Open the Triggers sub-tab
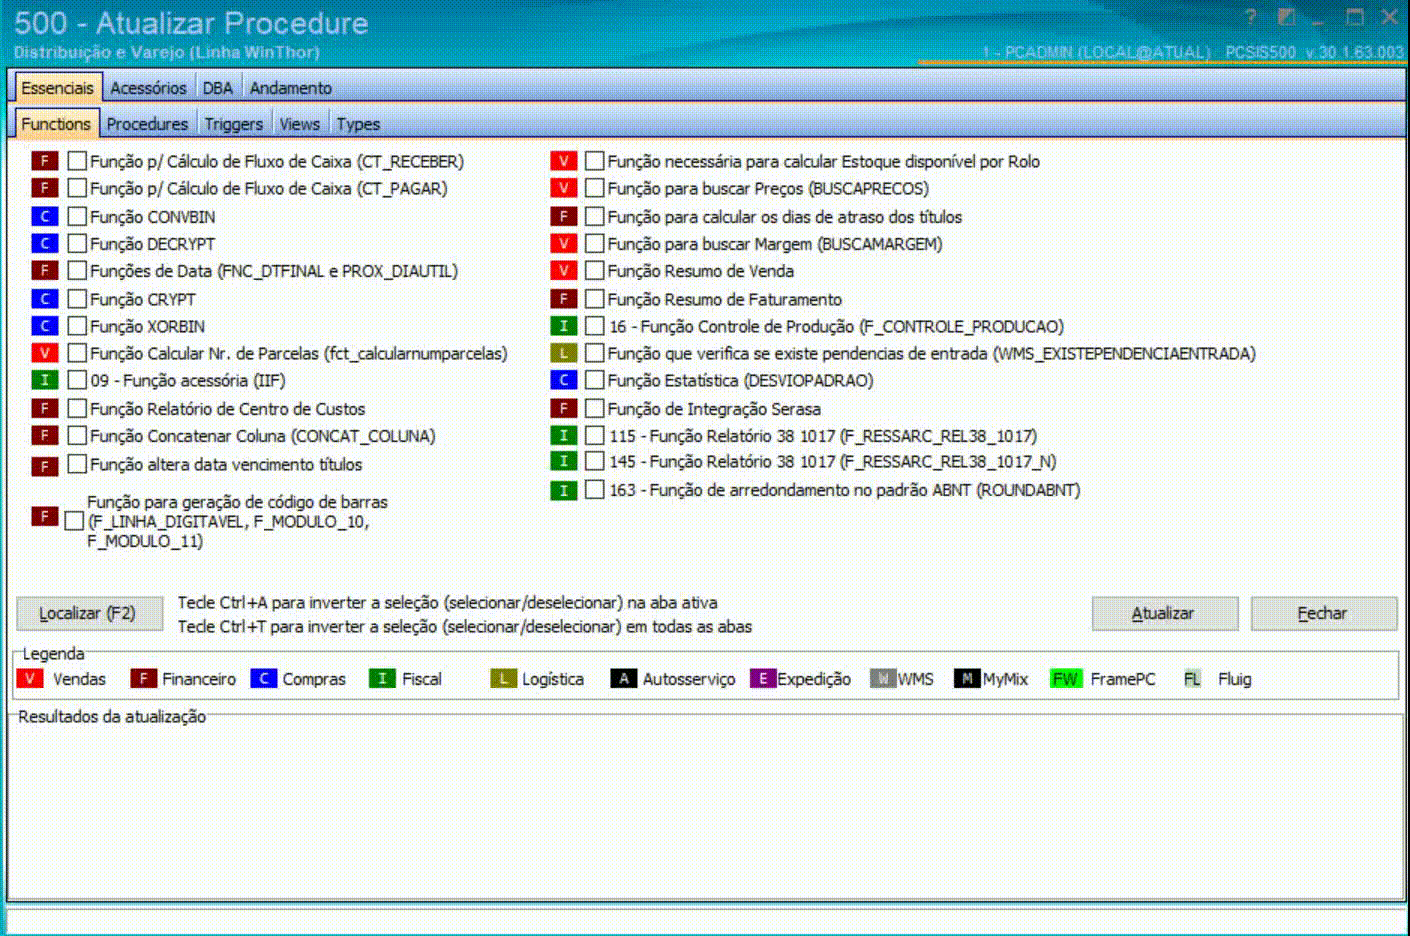 click(234, 124)
